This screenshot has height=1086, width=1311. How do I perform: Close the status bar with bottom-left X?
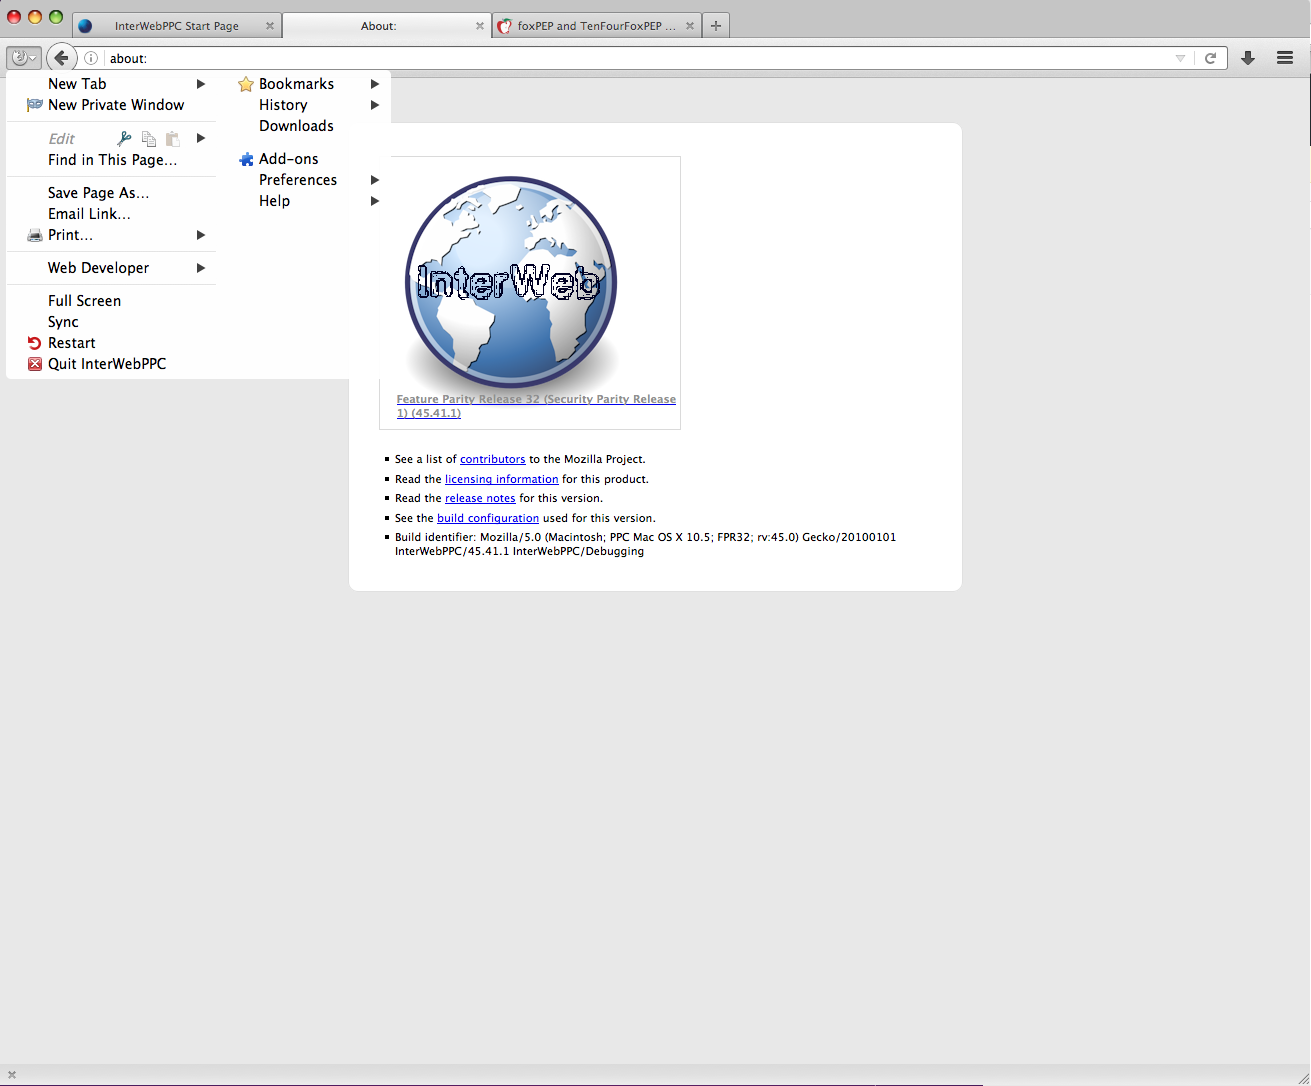(12, 1075)
